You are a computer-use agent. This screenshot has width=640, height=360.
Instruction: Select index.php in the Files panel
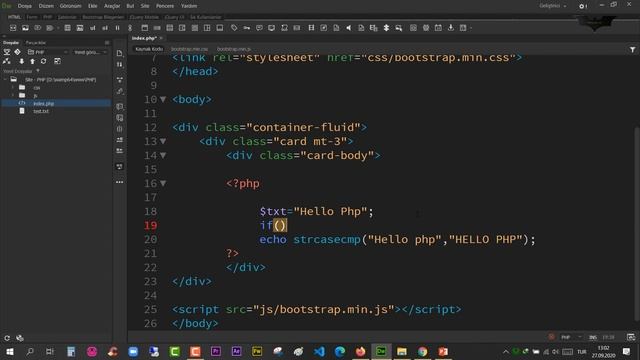(x=56, y=104)
